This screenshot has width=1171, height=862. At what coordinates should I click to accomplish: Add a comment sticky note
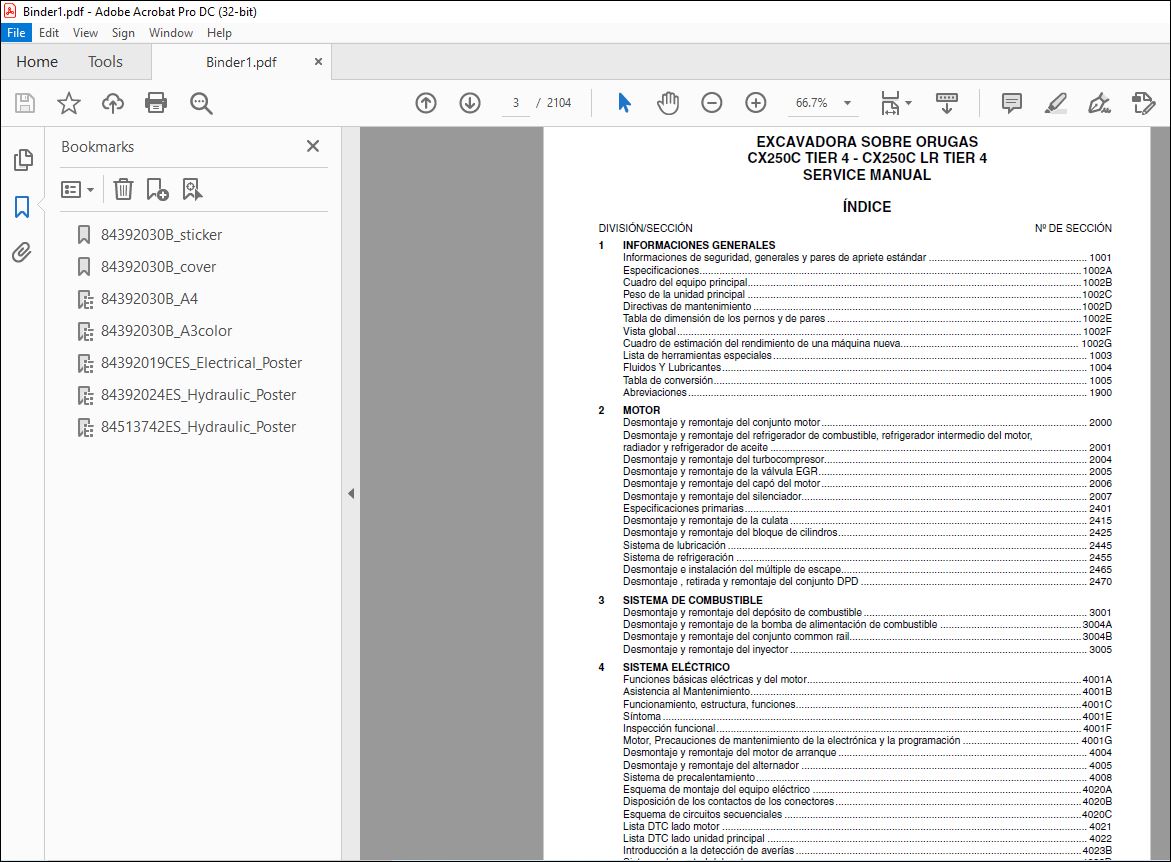(x=1012, y=103)
